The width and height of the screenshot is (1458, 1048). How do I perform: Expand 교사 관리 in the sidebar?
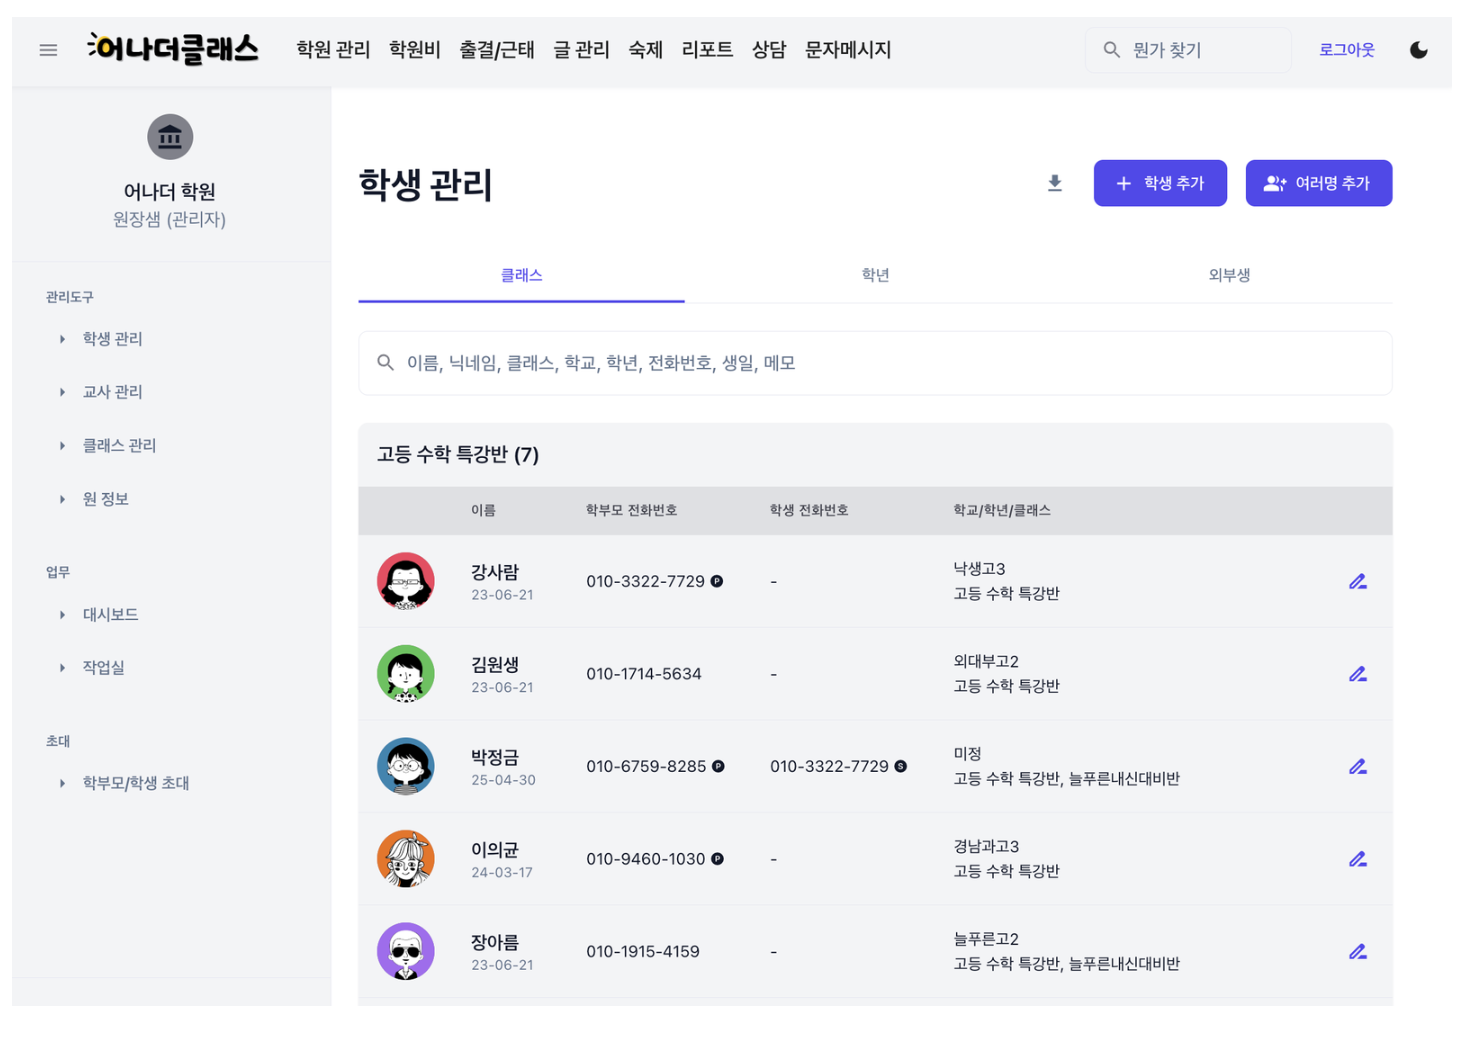tap(112, 392)
